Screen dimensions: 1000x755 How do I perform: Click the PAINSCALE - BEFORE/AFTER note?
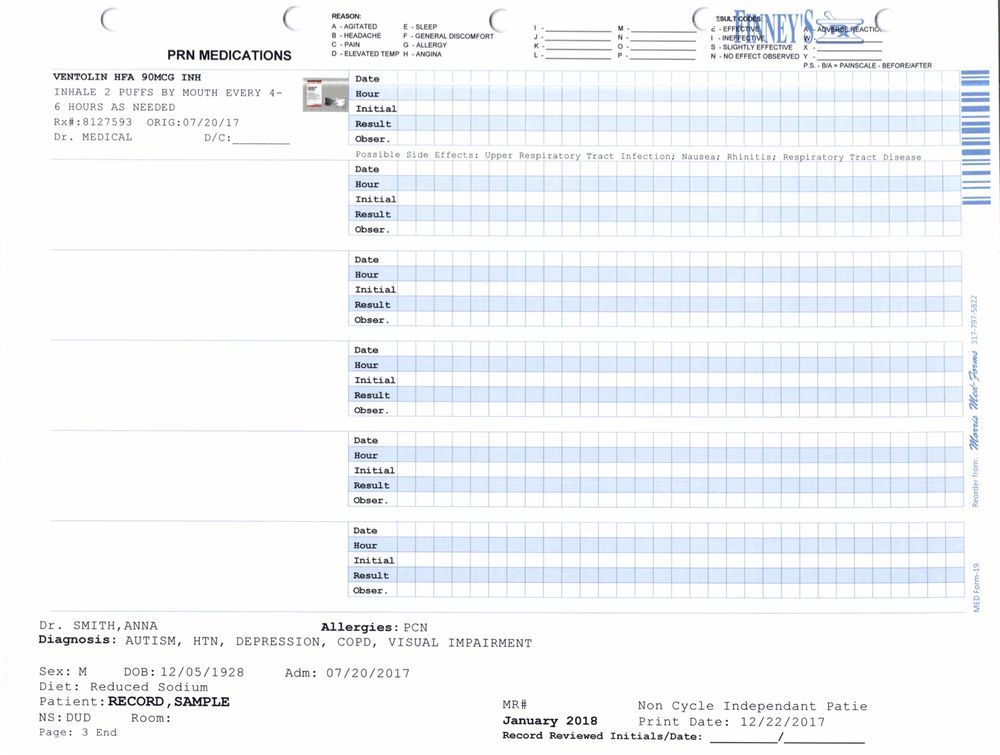coord(867,65)
